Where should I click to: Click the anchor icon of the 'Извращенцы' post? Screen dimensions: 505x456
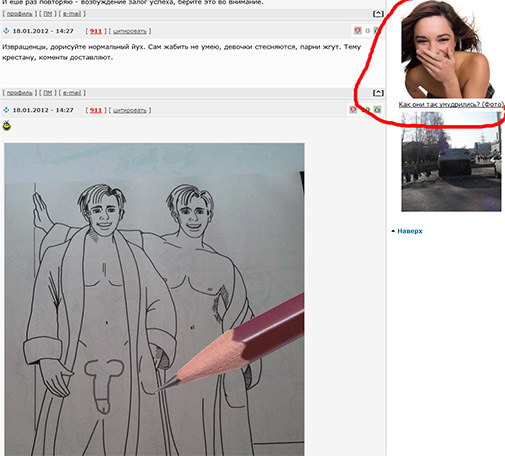click(6, 31)
